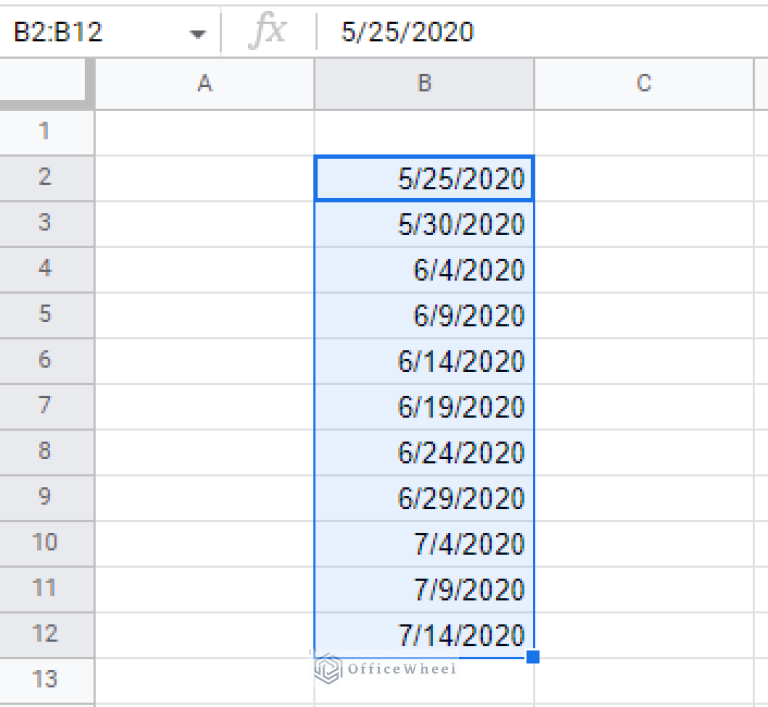Click the Name box showing B2:B12
Image resolution: width=768 pixels, height=707 pixels.
click(x=90, y=33)
